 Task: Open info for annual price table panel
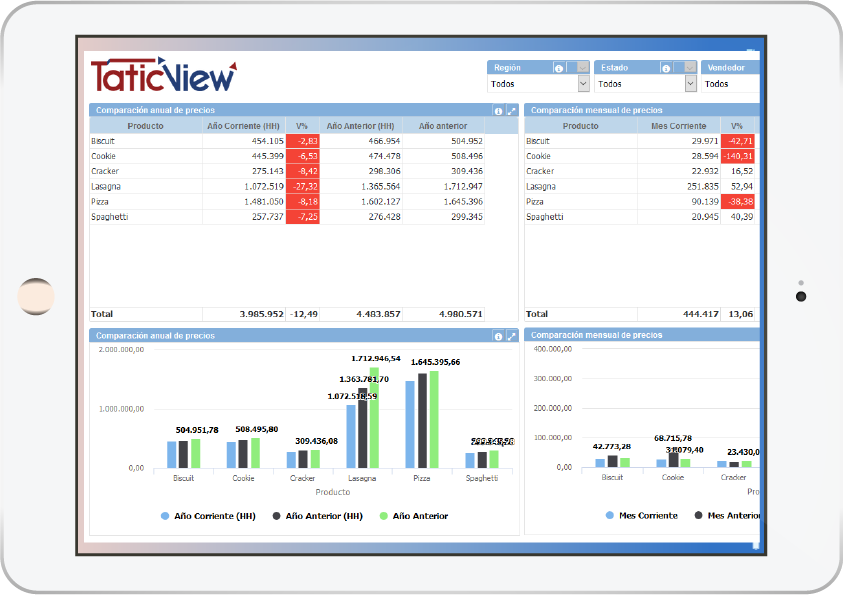coord(498,111)
